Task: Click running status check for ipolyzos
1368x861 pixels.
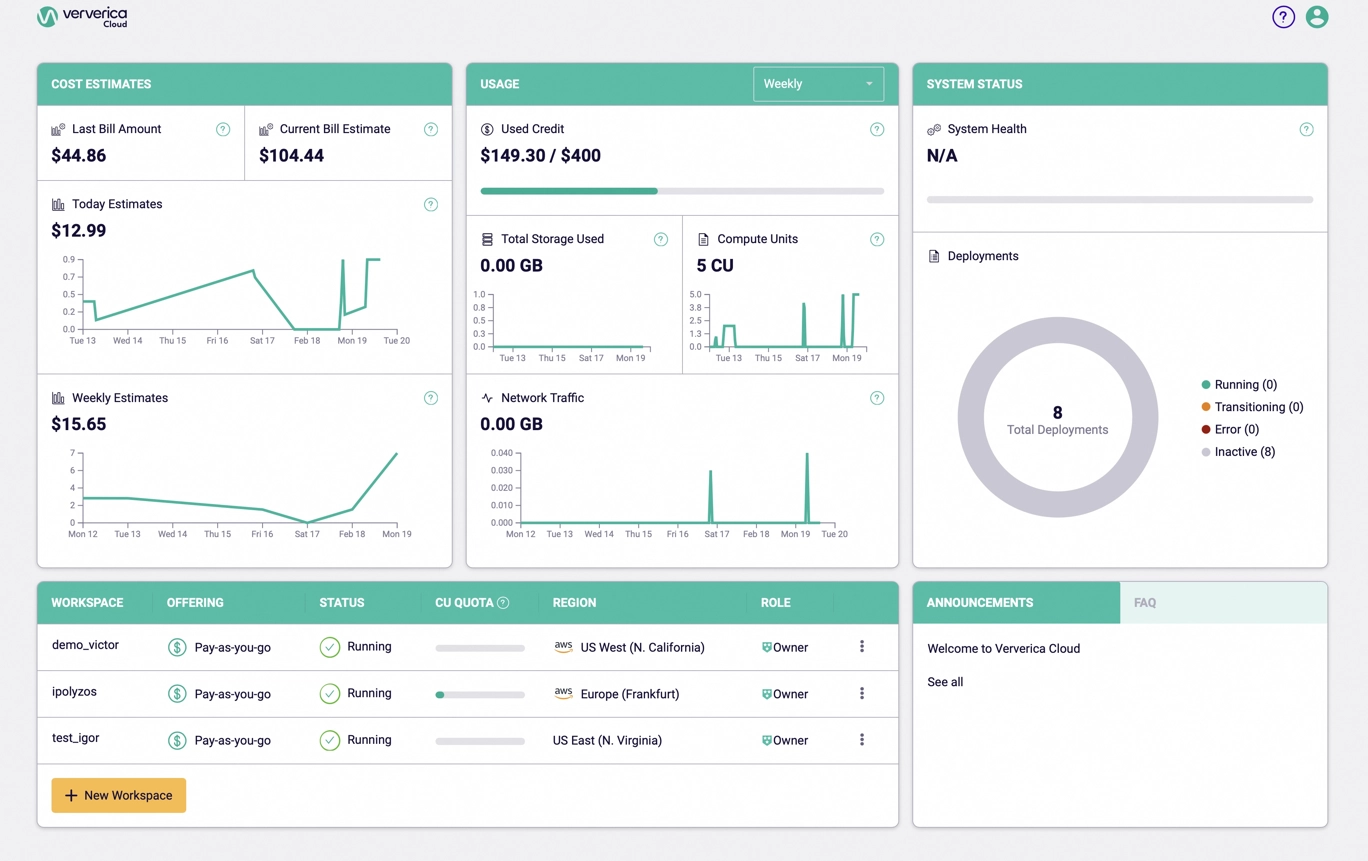Action: (x=329, y=693)
